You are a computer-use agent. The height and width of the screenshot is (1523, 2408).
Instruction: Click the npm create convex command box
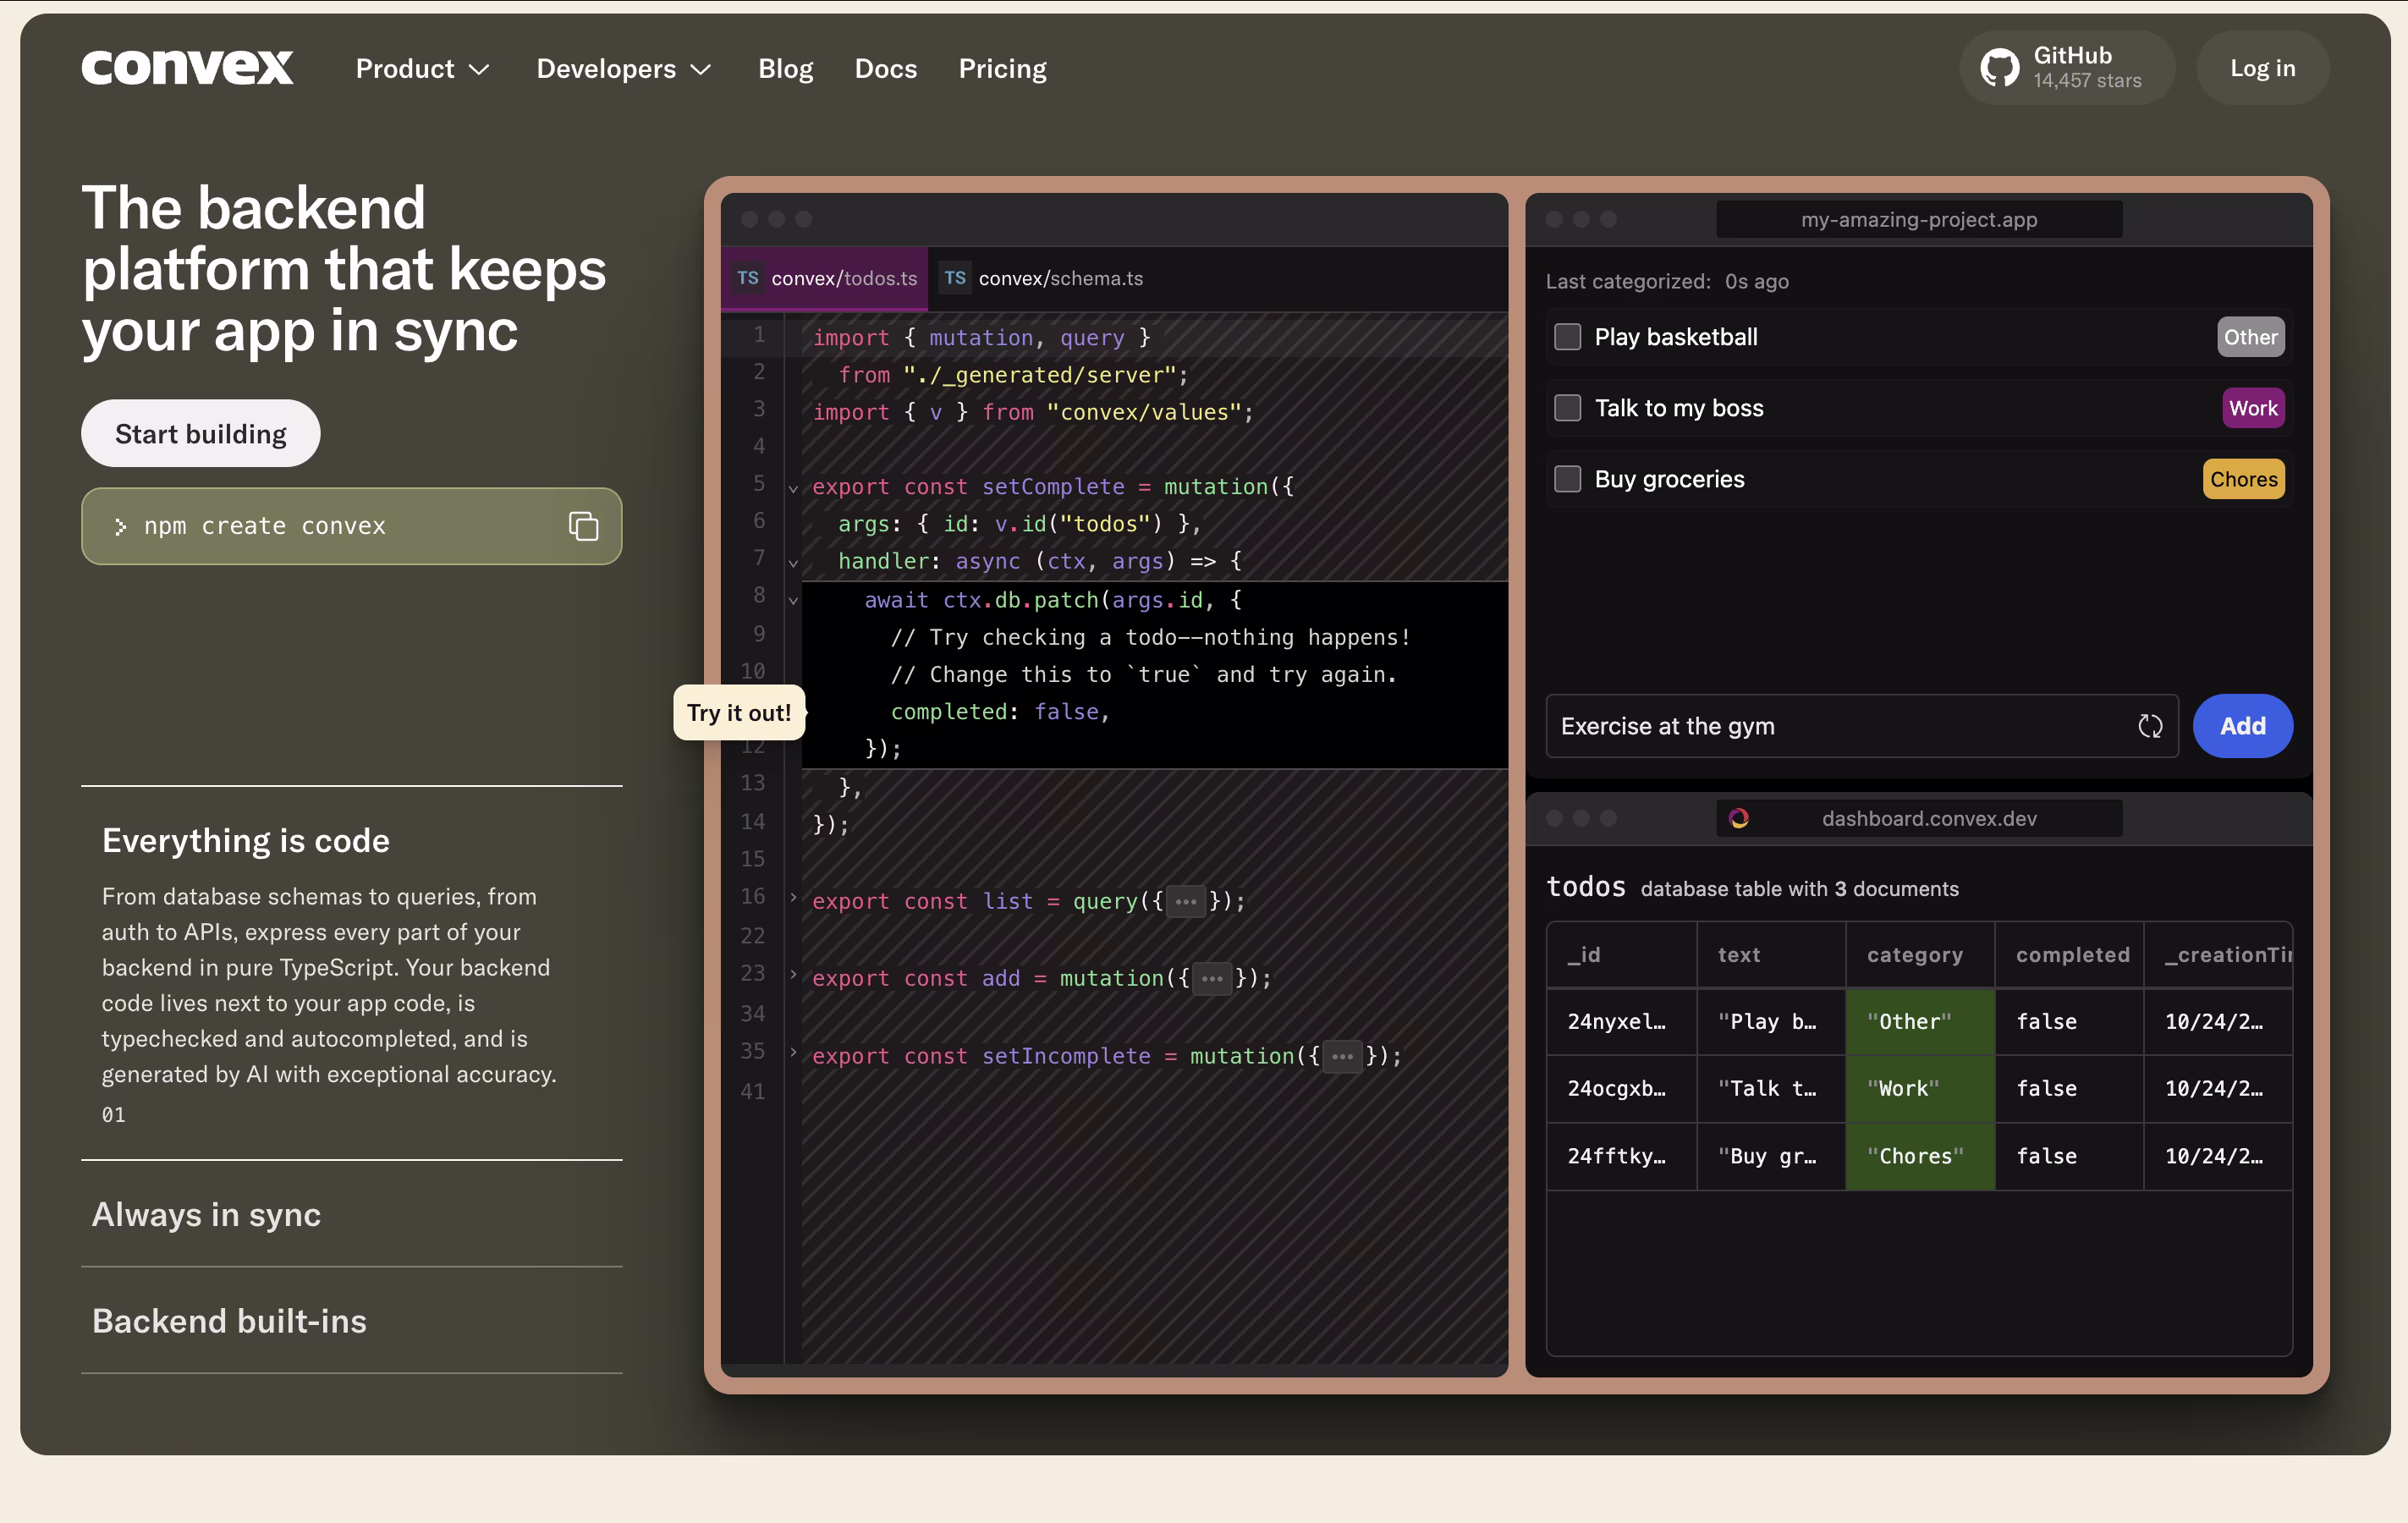click(351, 526)
